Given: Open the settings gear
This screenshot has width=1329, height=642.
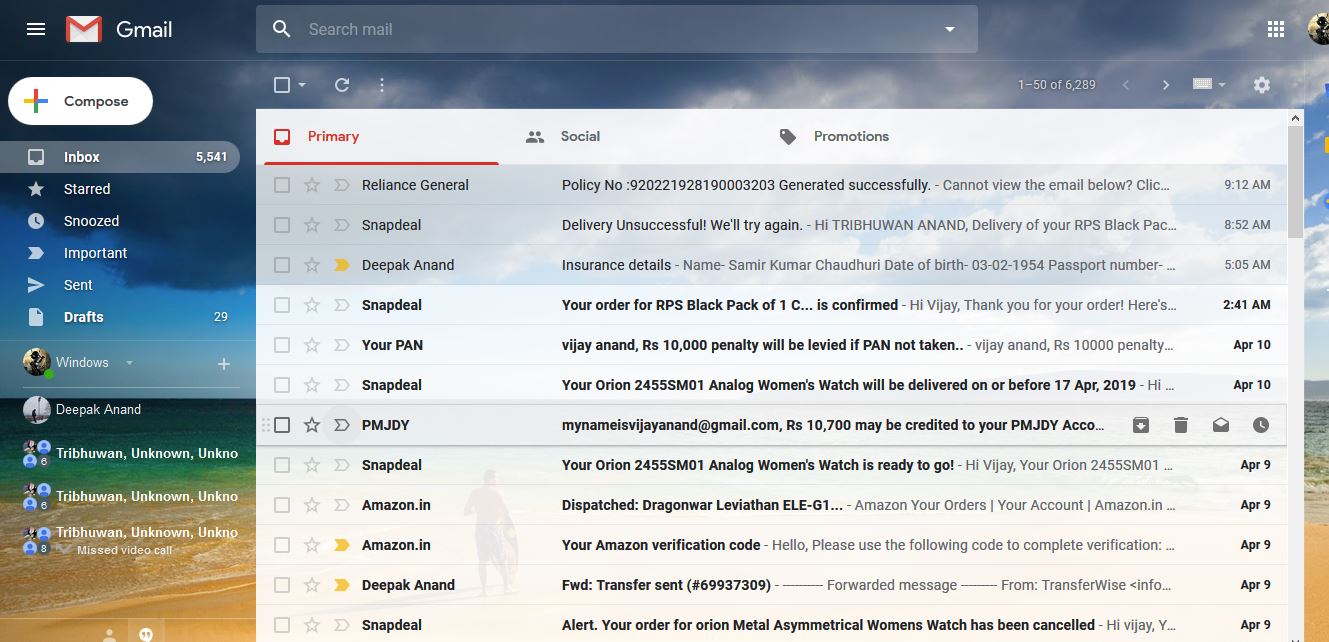Looking at the screenshot, I should [x=1262, y=85].
